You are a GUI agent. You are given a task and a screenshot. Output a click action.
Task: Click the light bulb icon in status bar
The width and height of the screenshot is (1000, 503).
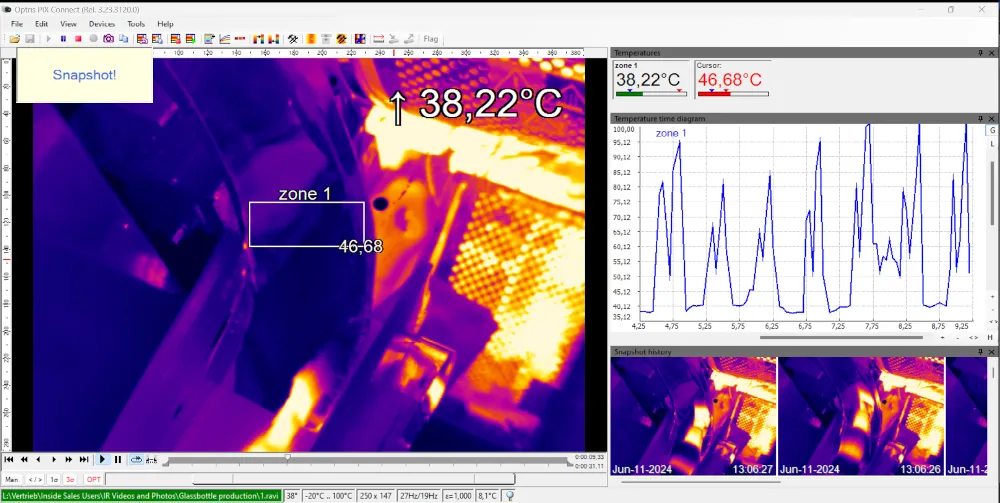510,495
